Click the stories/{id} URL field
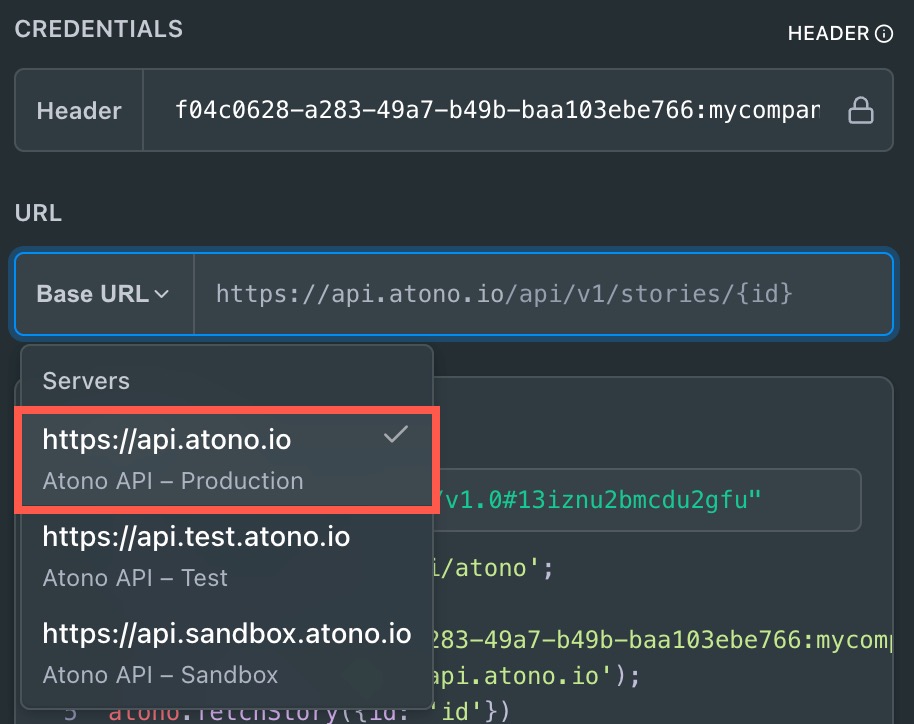Viewport: 914px width, 724px height. point(543,294)
